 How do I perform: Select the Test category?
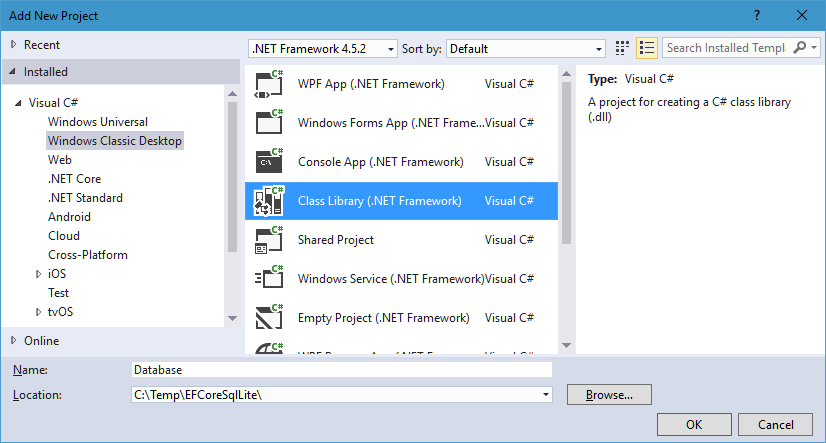[58, 292]
